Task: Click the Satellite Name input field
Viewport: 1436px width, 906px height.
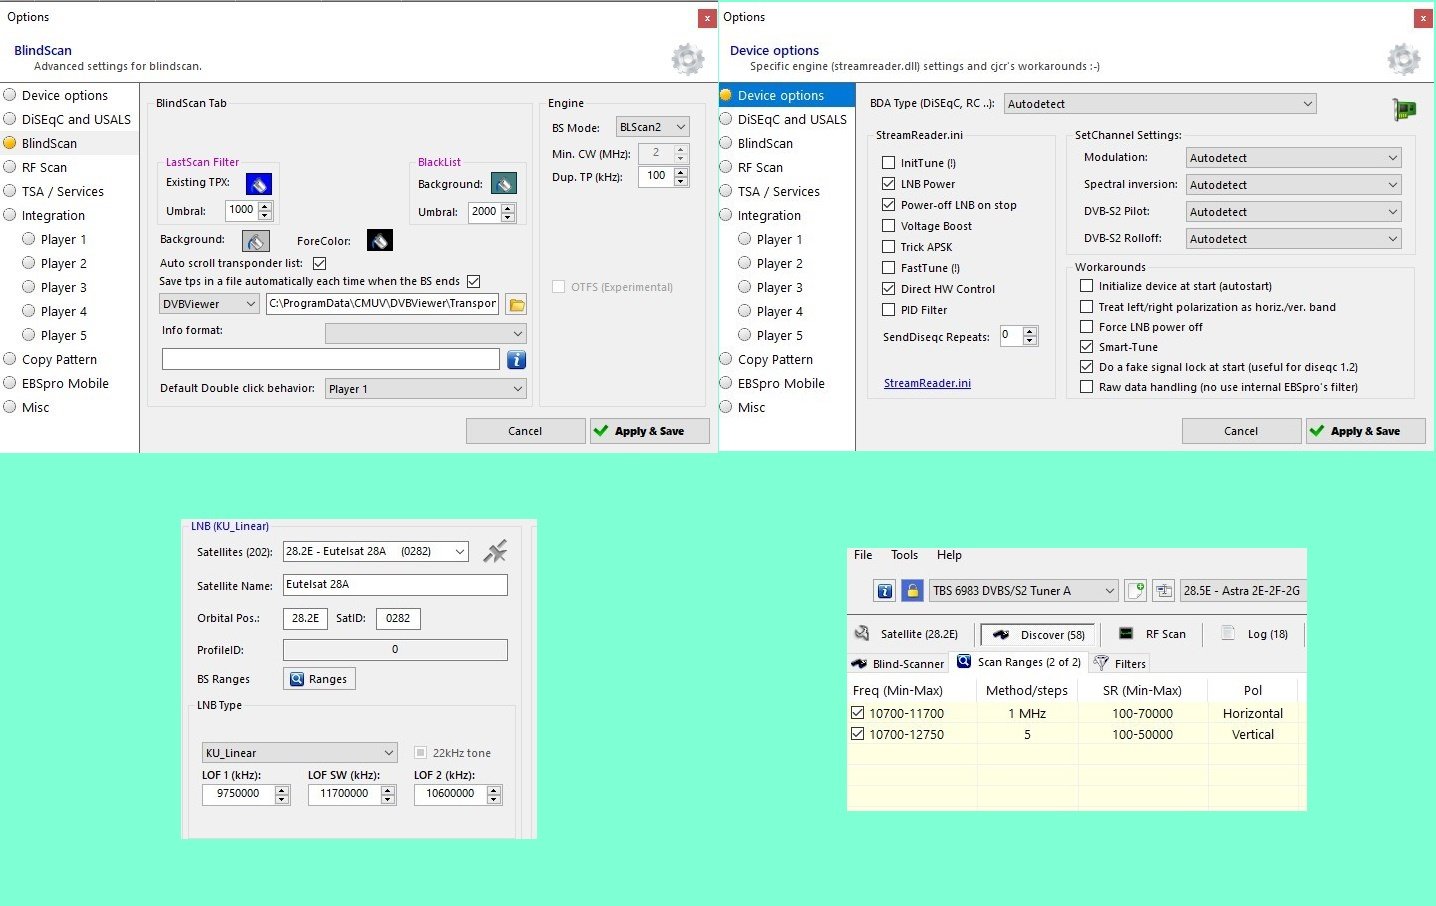Action: click(x=395, y=585)
